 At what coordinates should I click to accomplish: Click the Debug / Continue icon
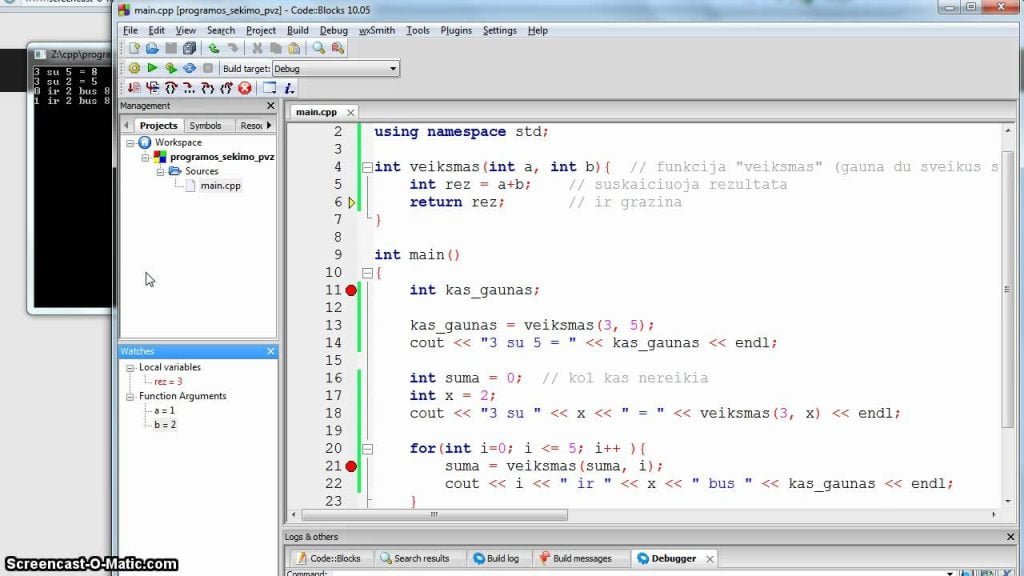(134, 88)
